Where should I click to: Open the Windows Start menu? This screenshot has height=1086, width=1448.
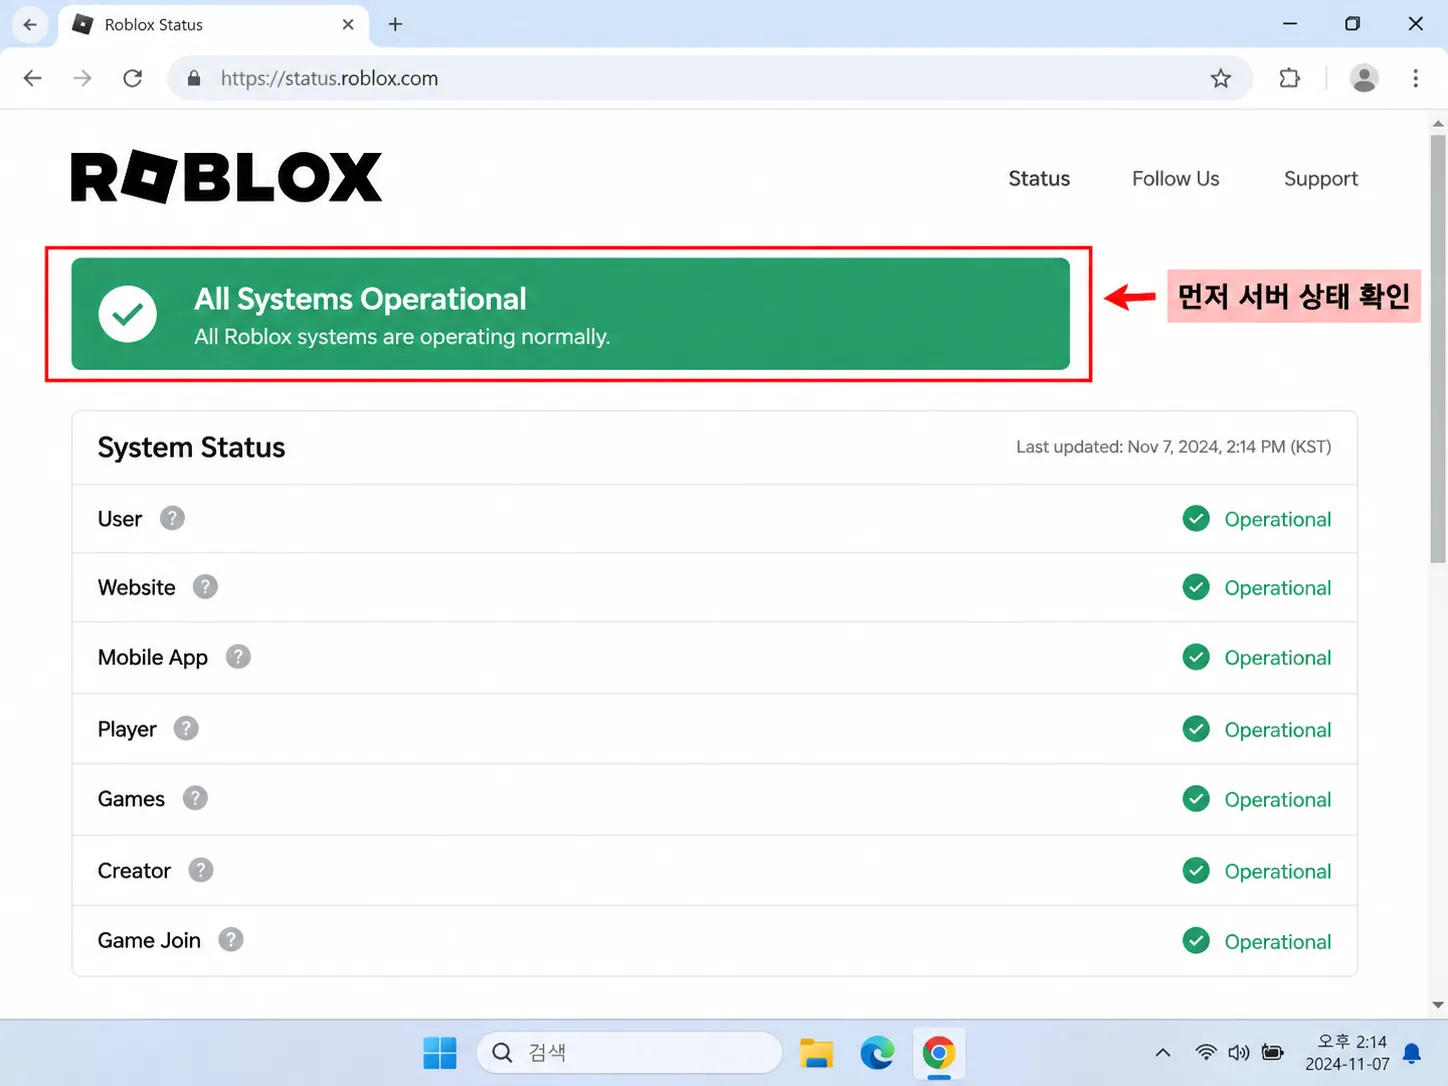[440, 1052]
